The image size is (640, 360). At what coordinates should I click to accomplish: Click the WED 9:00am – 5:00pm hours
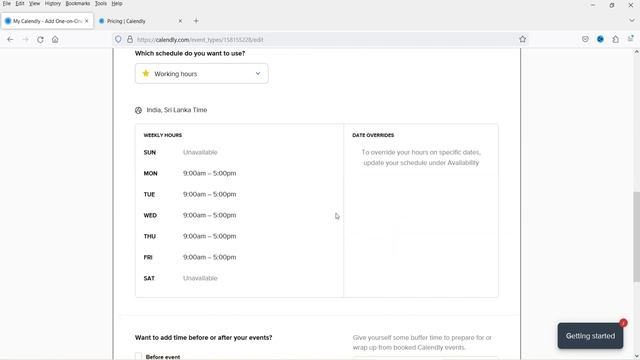pos(209,216)
